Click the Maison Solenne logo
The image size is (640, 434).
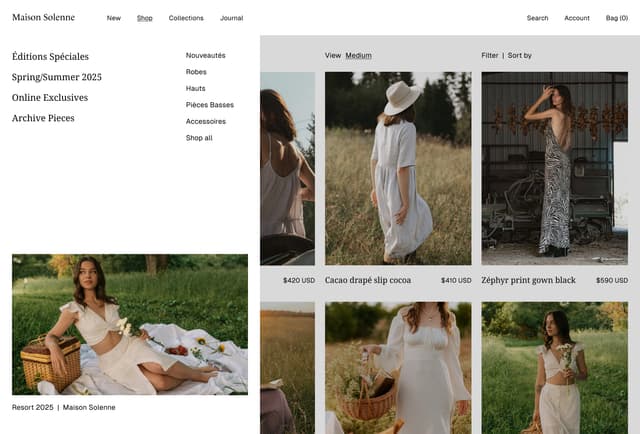point(43,17)
